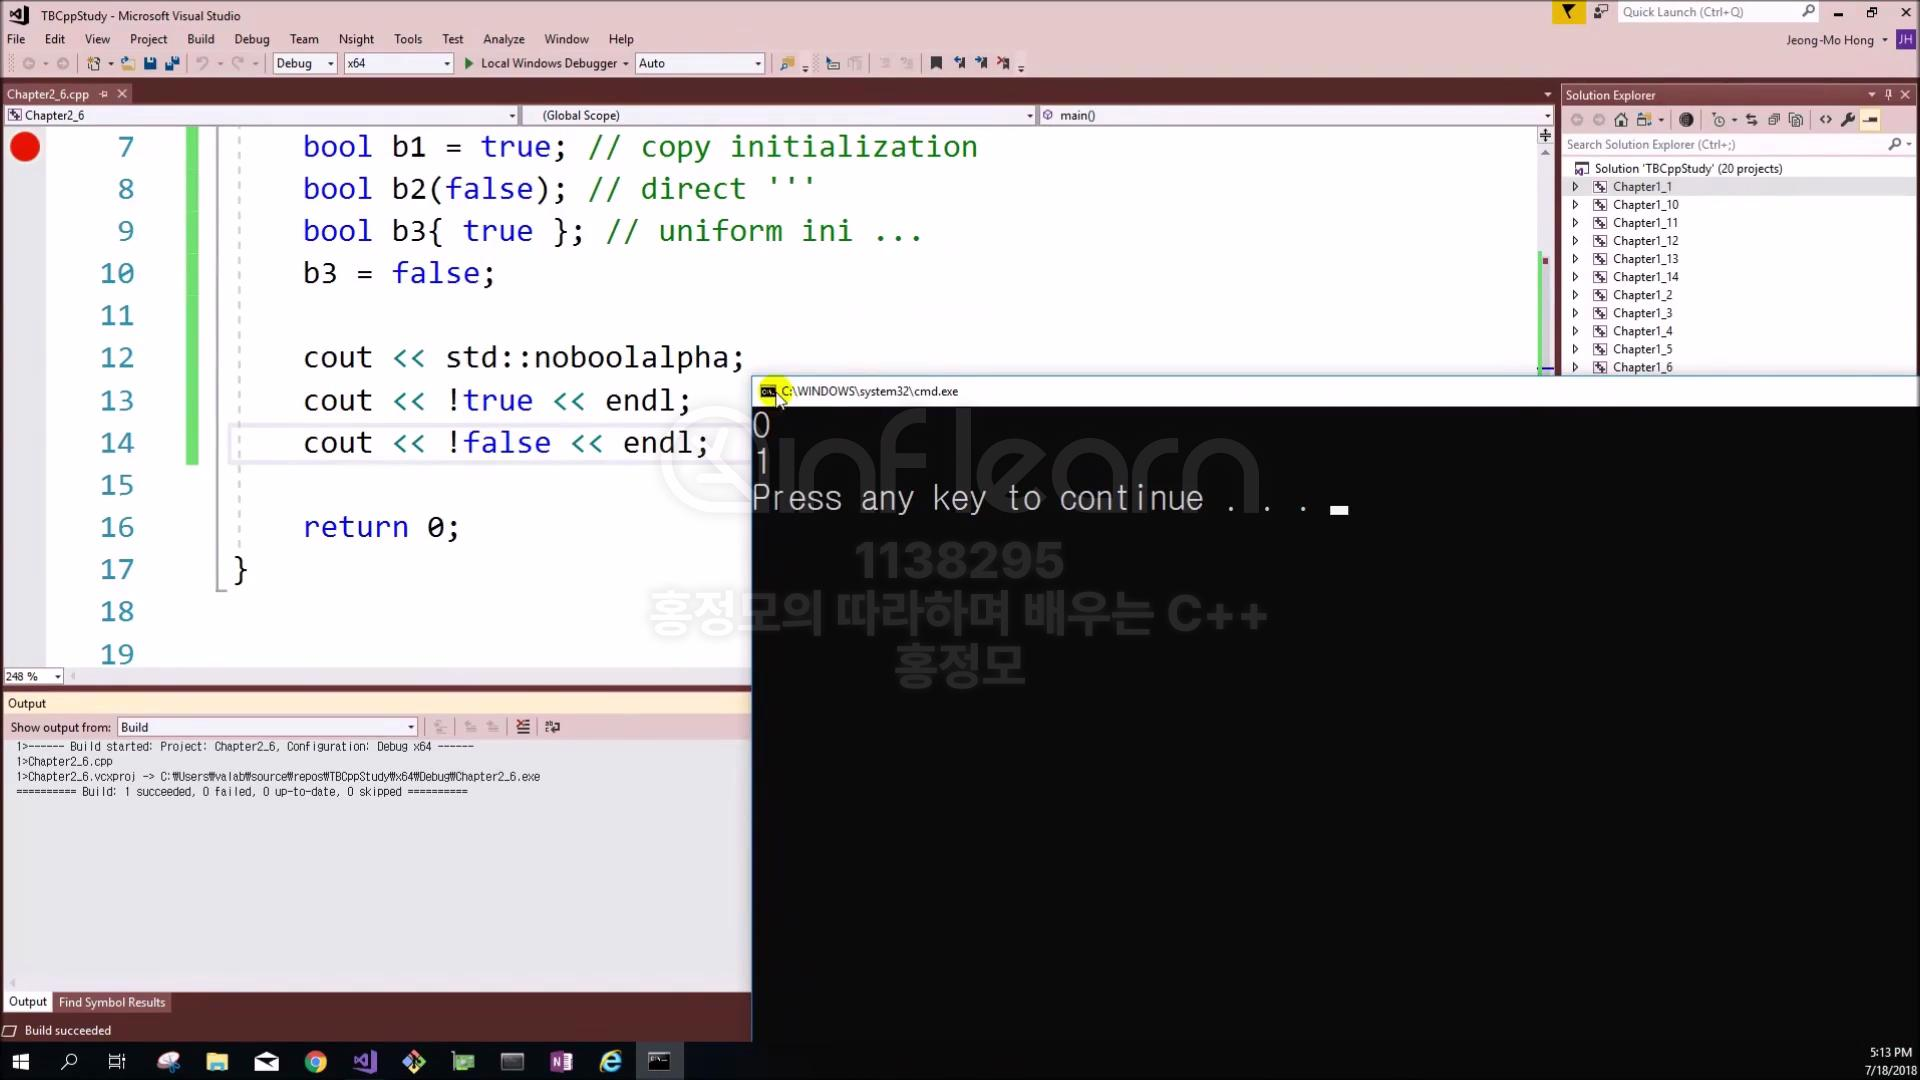Toggle word wrap in Output panel
The image size is (1920, 1080).
552,727
